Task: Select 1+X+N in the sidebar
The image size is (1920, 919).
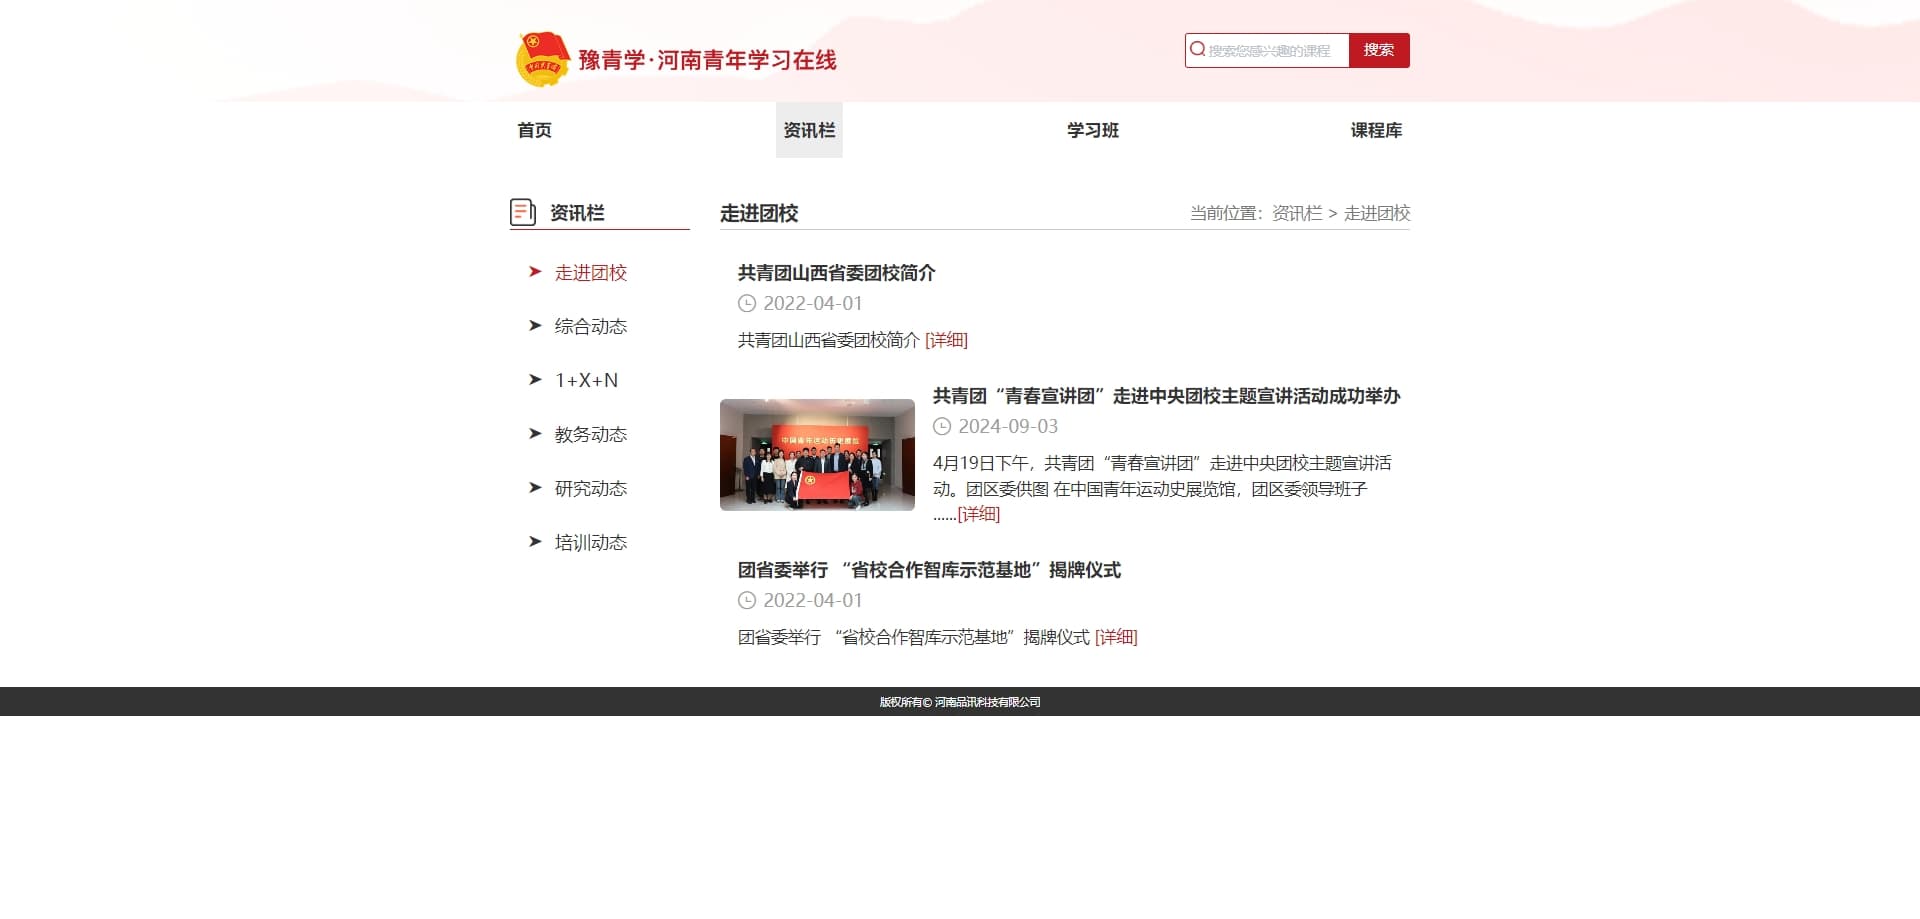Action: 587,381
